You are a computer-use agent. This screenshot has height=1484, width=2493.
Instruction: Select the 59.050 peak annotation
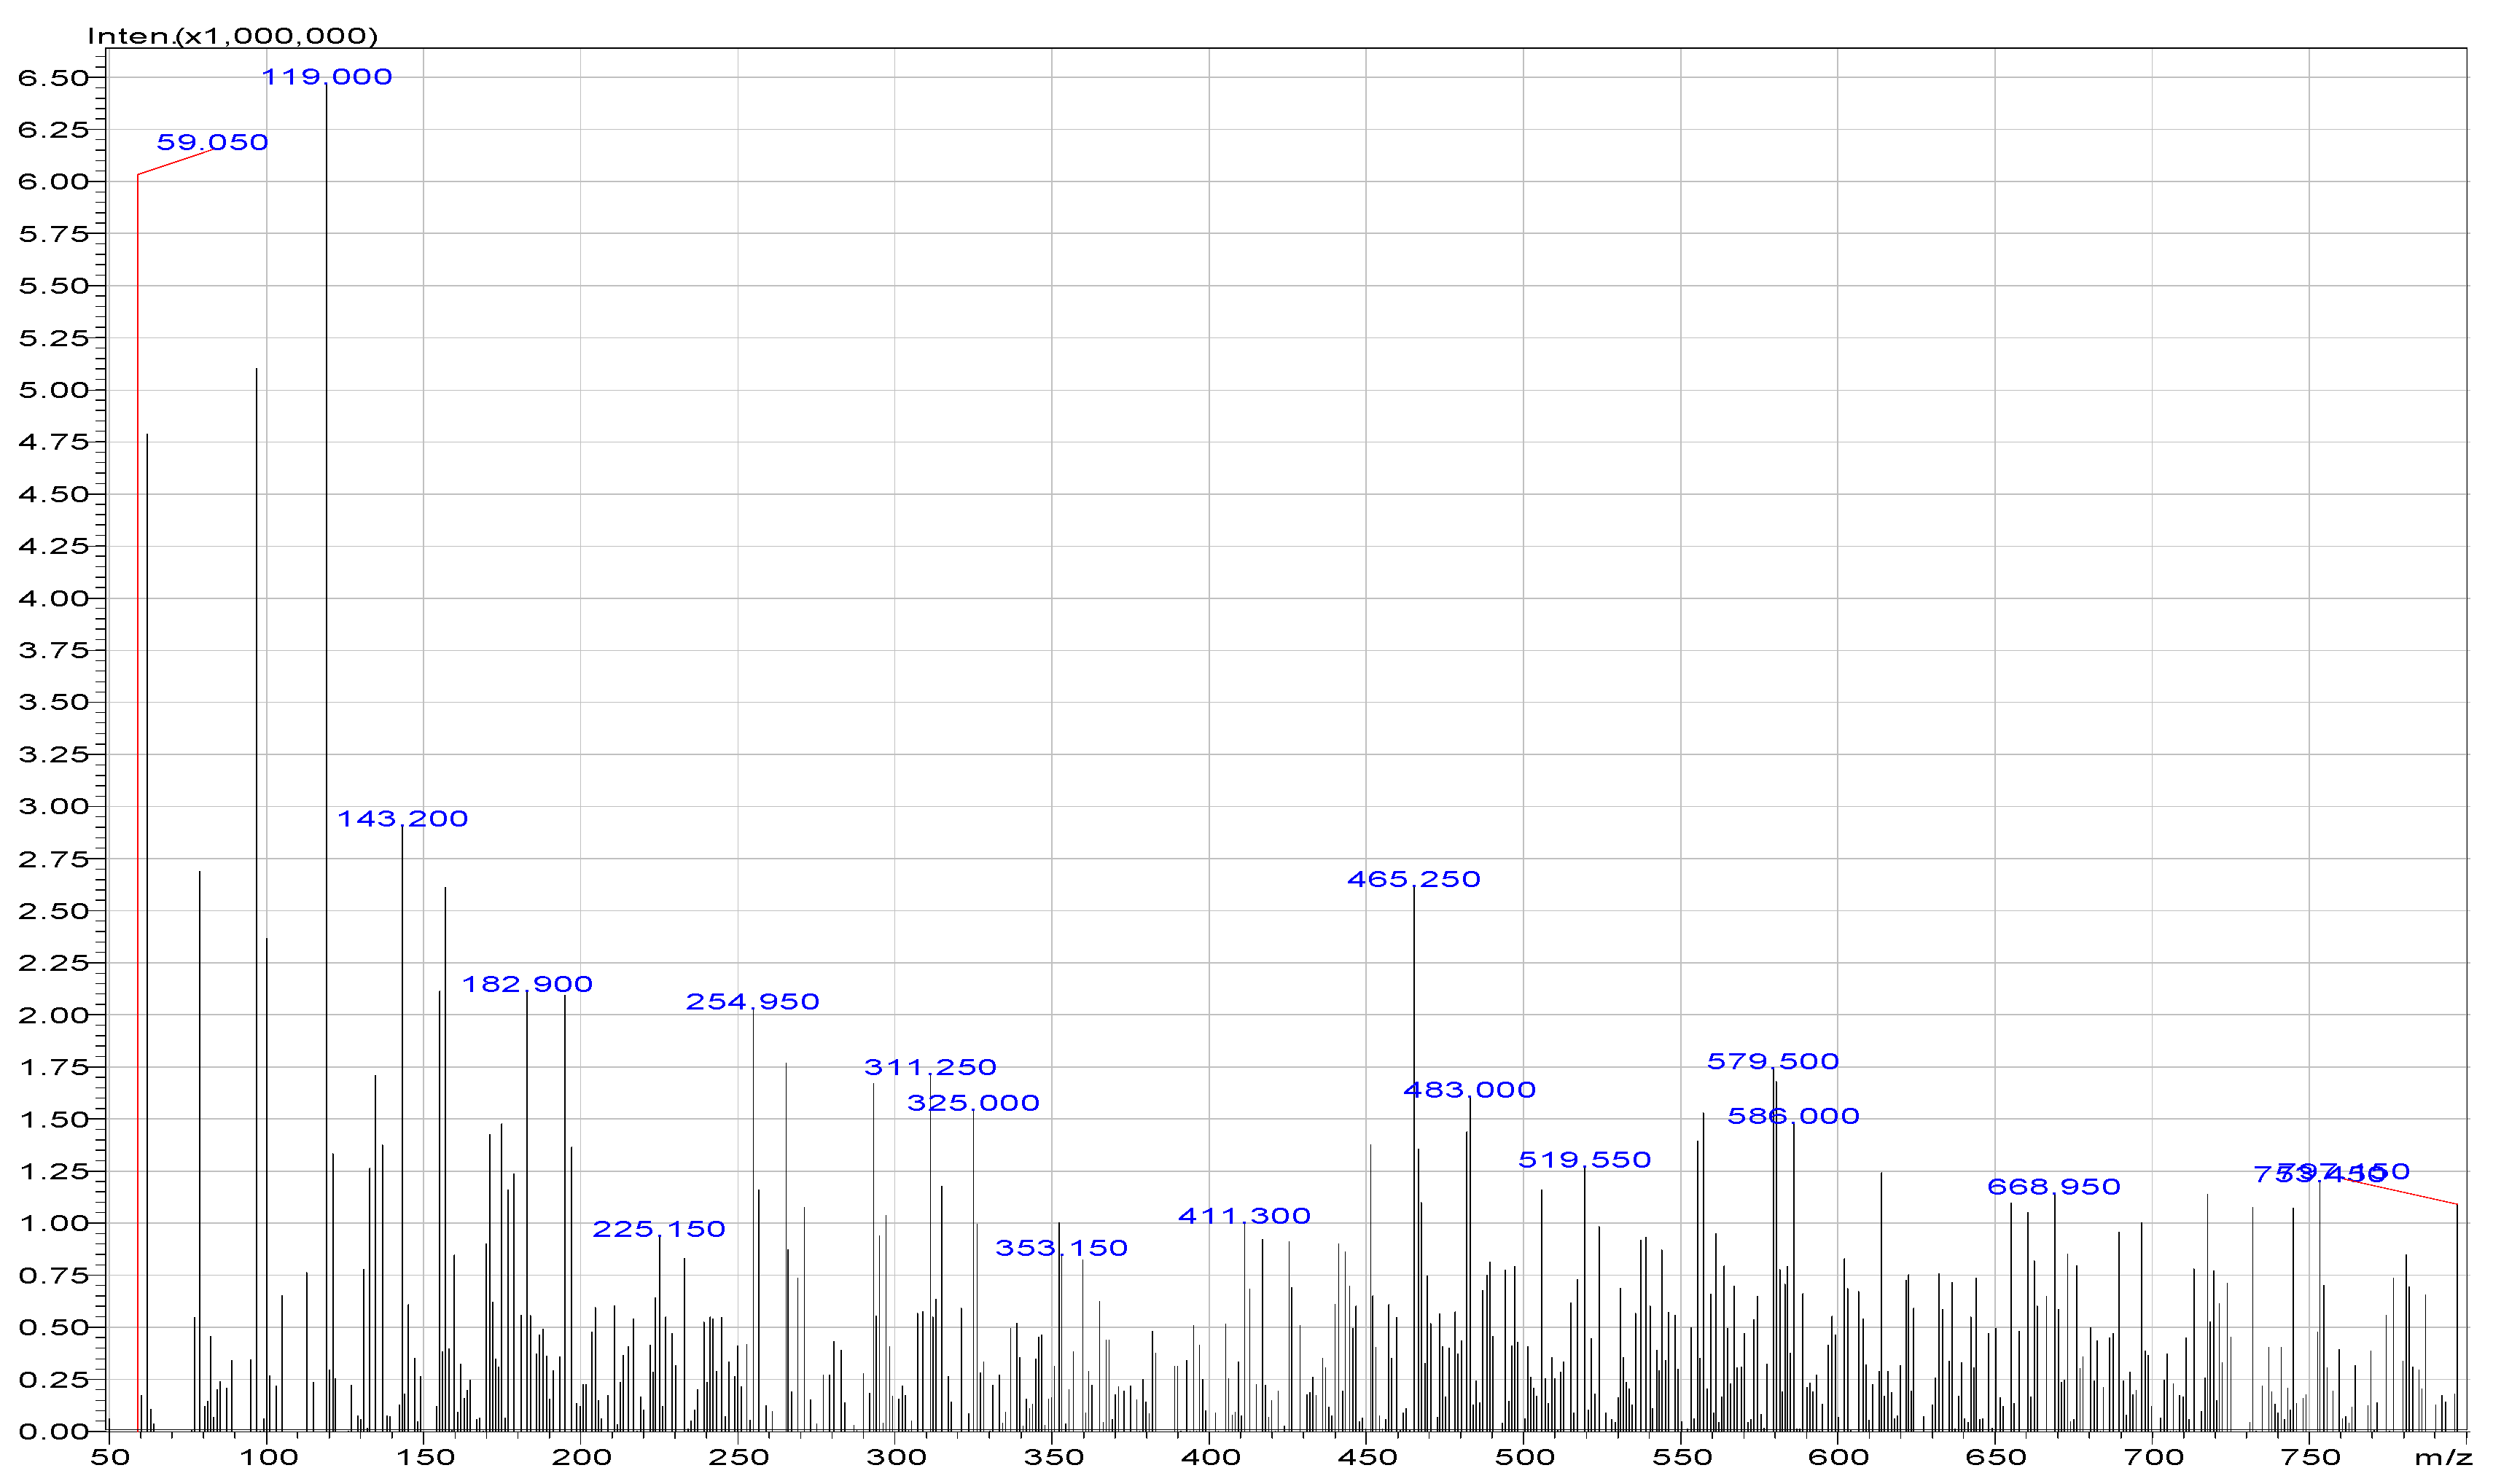pyautogui.click(x=213, y=141)
